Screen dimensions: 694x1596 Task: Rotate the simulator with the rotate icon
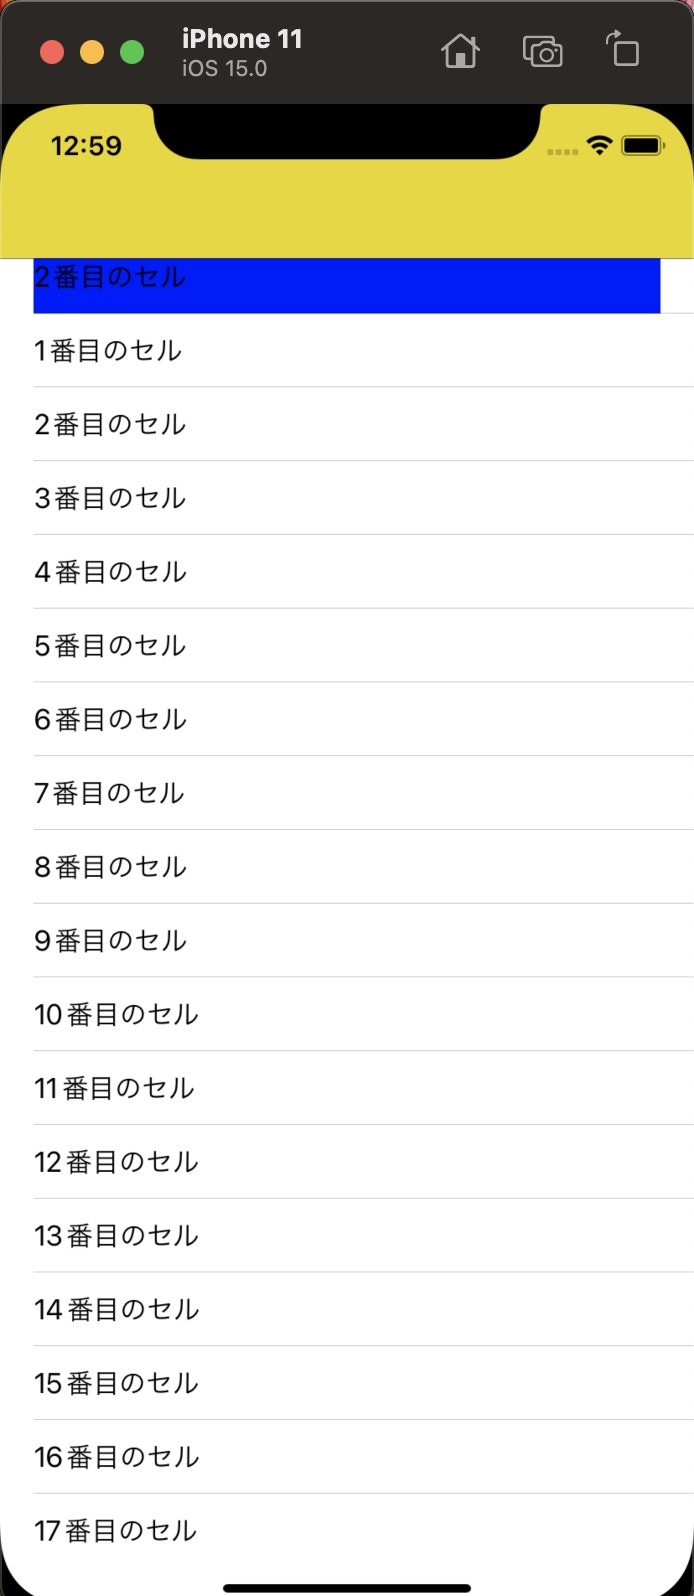(x=622, y=50)
